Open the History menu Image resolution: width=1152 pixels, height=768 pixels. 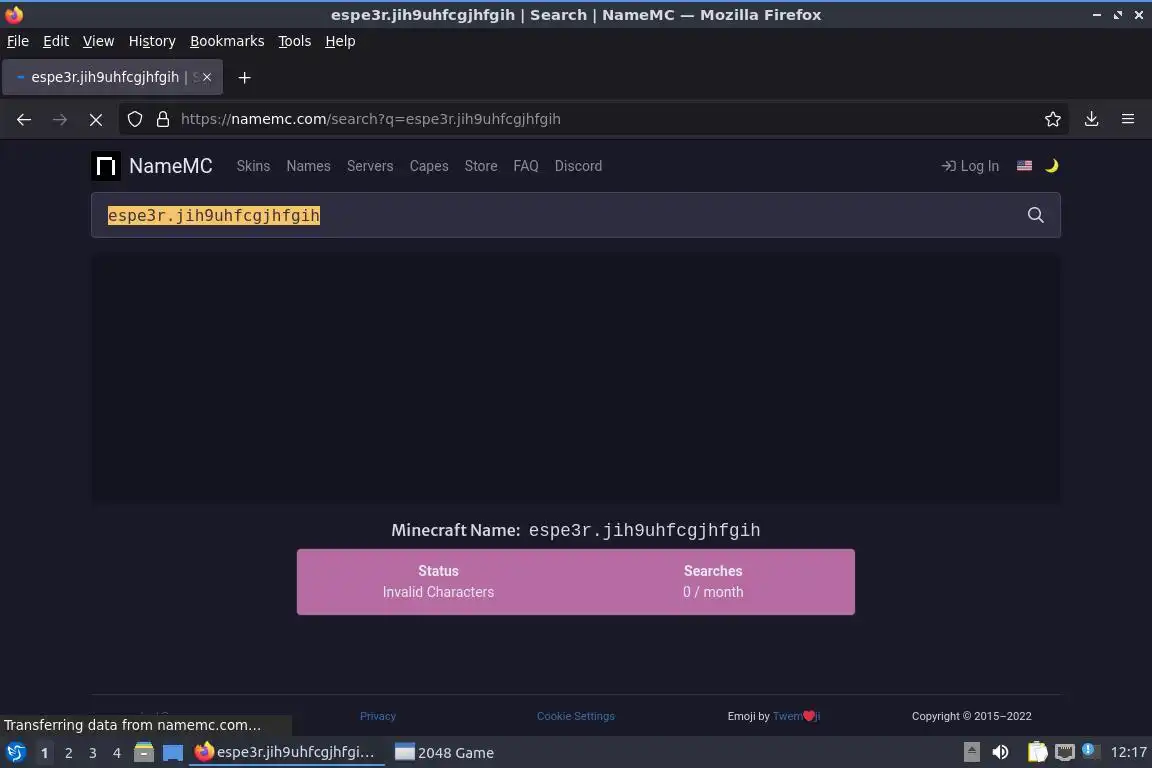coord(152,41)
